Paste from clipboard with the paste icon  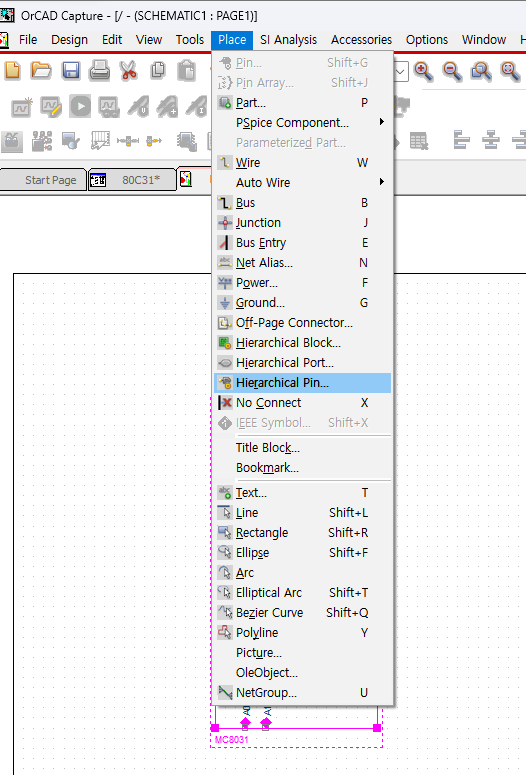(186, 71)
